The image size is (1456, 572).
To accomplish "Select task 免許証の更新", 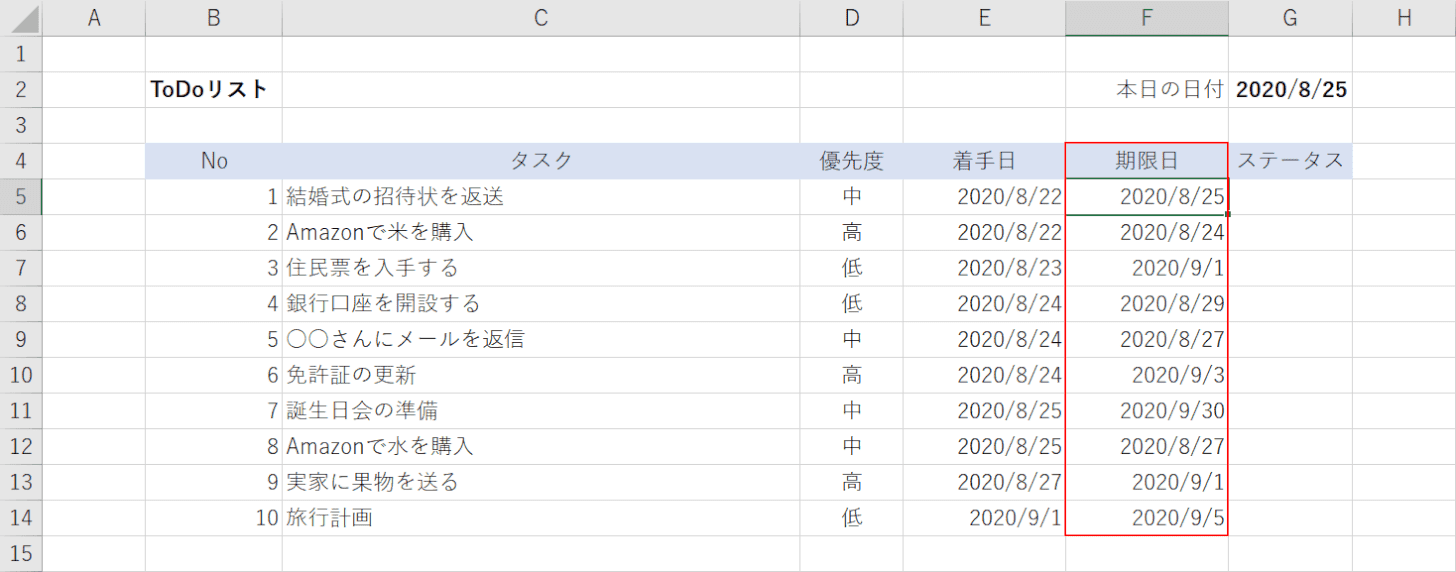I will coord(541,376).
